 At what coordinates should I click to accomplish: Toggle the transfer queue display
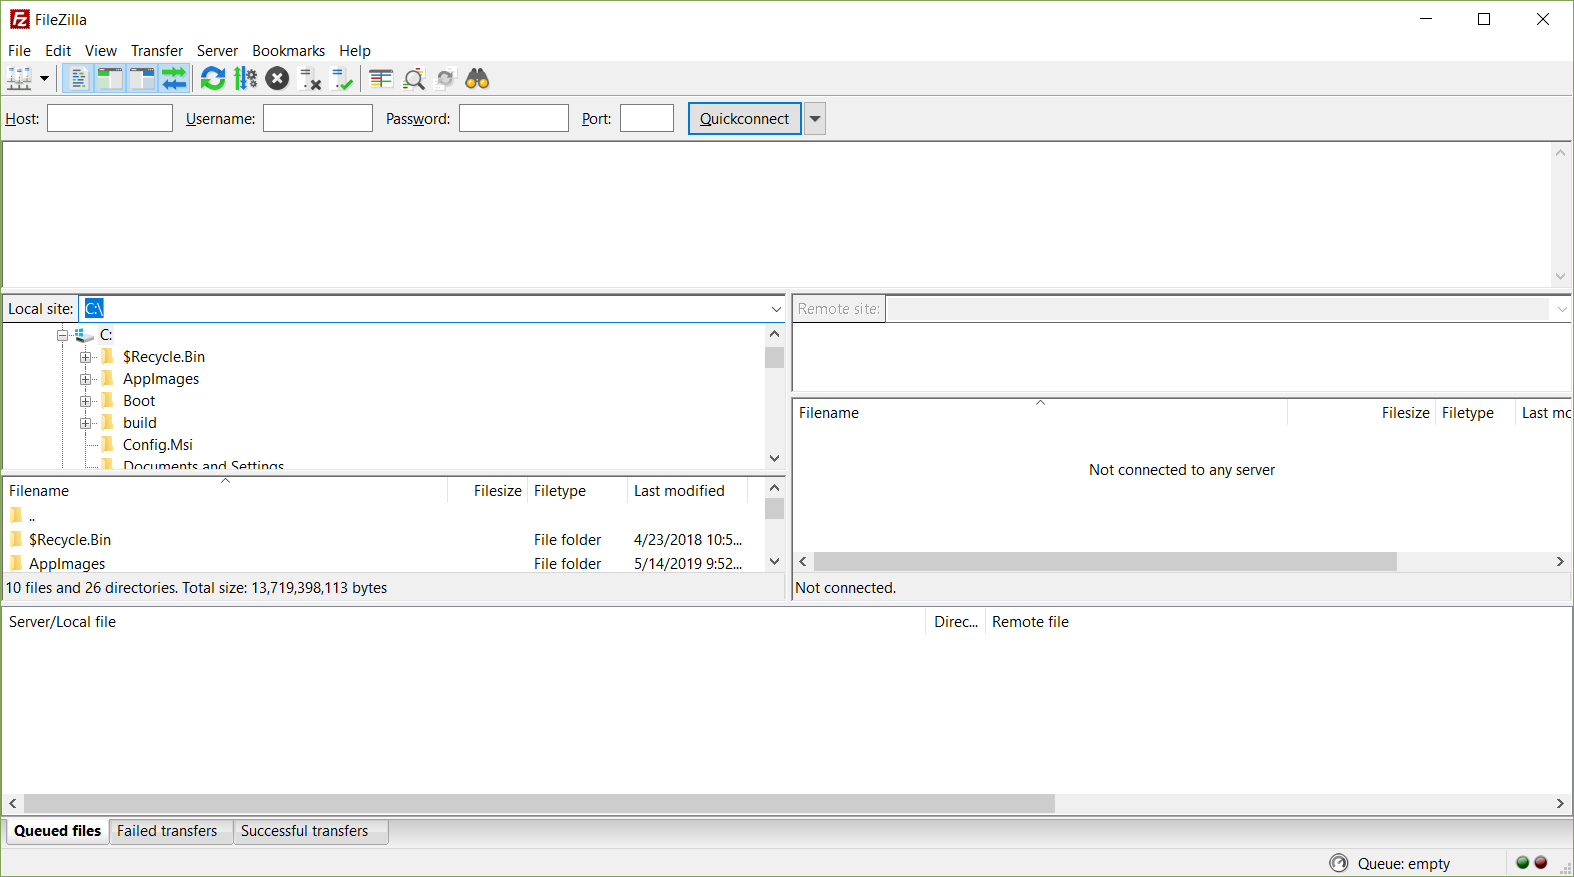[174, 79]
